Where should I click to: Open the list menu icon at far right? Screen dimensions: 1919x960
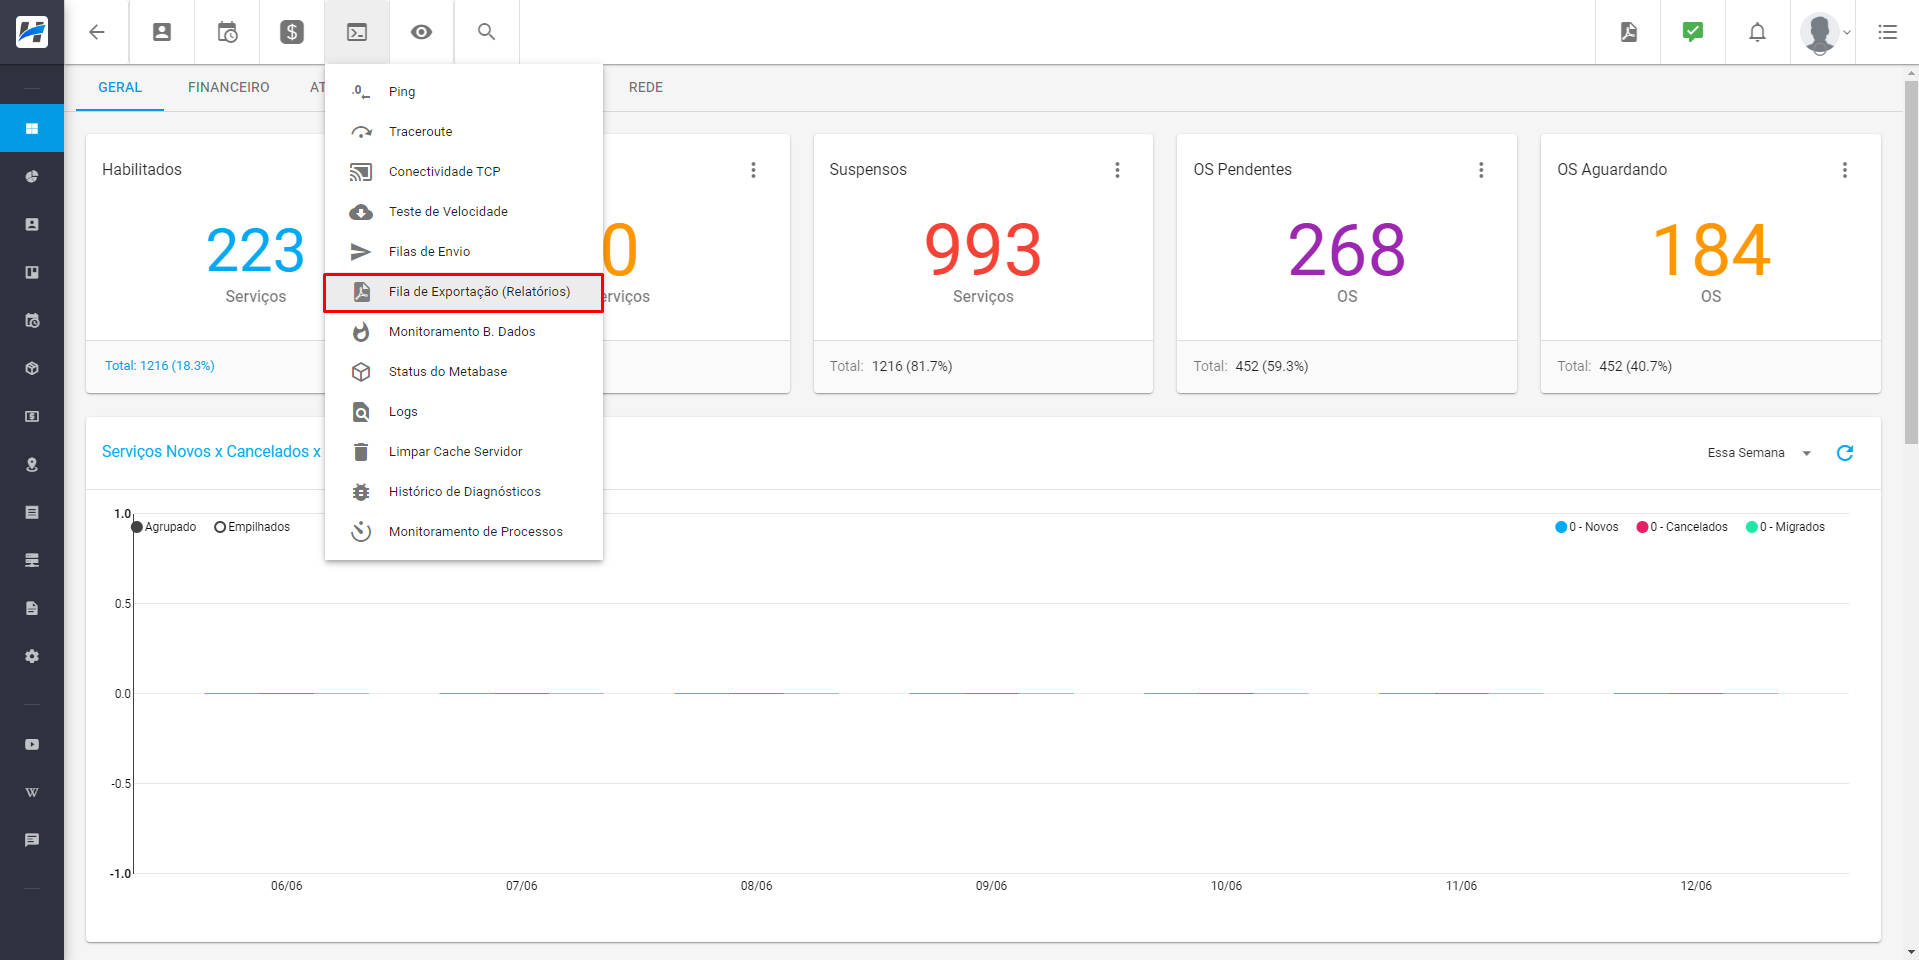(x=1888, y=32)
